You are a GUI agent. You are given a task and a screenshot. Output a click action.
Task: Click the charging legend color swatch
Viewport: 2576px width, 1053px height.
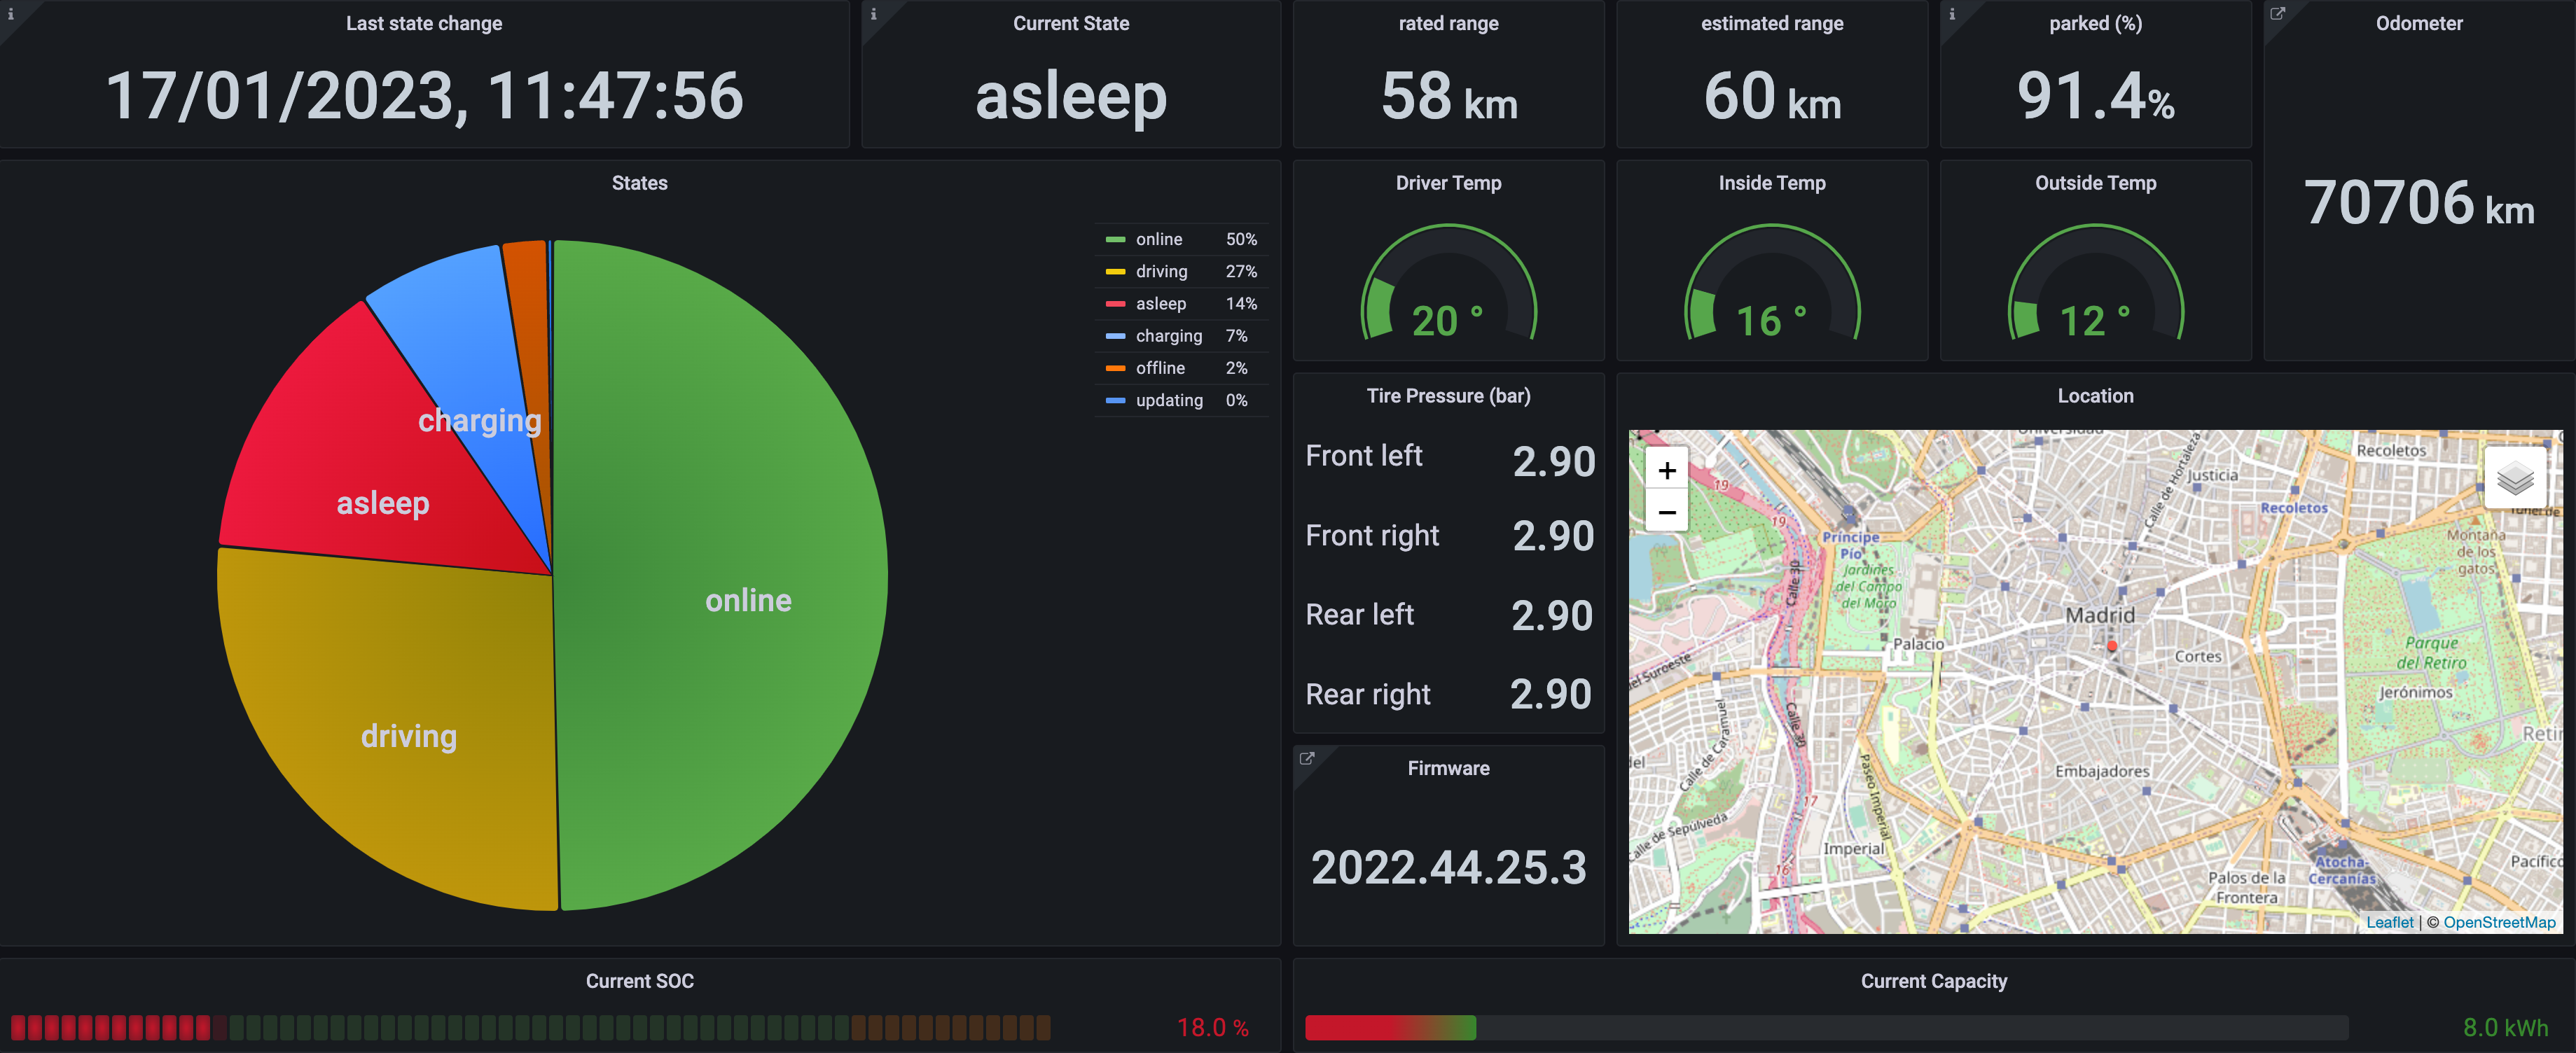click(x=1115, y=336)
